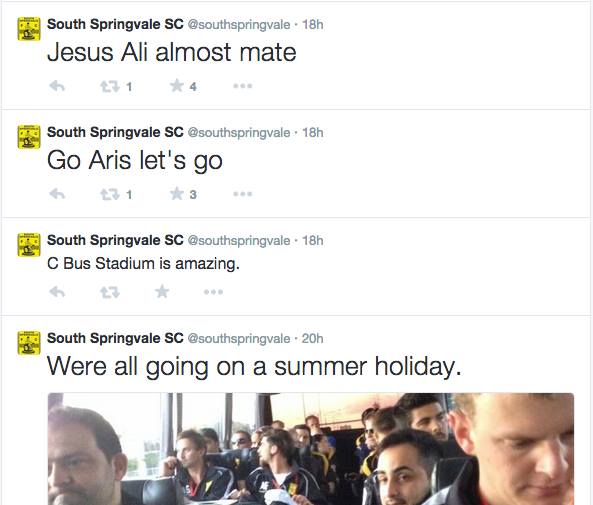593x505 pixels.
Task: Open the "Were all going on a summer holiday" tweet text
Action: pyautogui.click(x=254, y=366)
